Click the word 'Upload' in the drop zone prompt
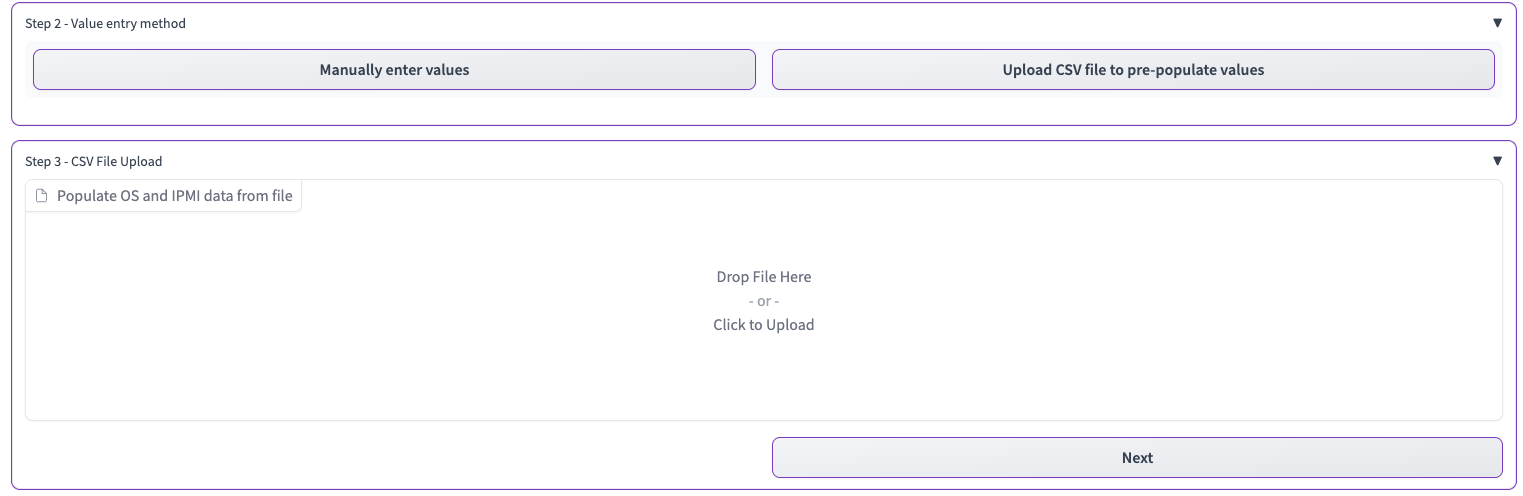Image resolution: width=1523 pixels, height=496 pixels. 790,325
